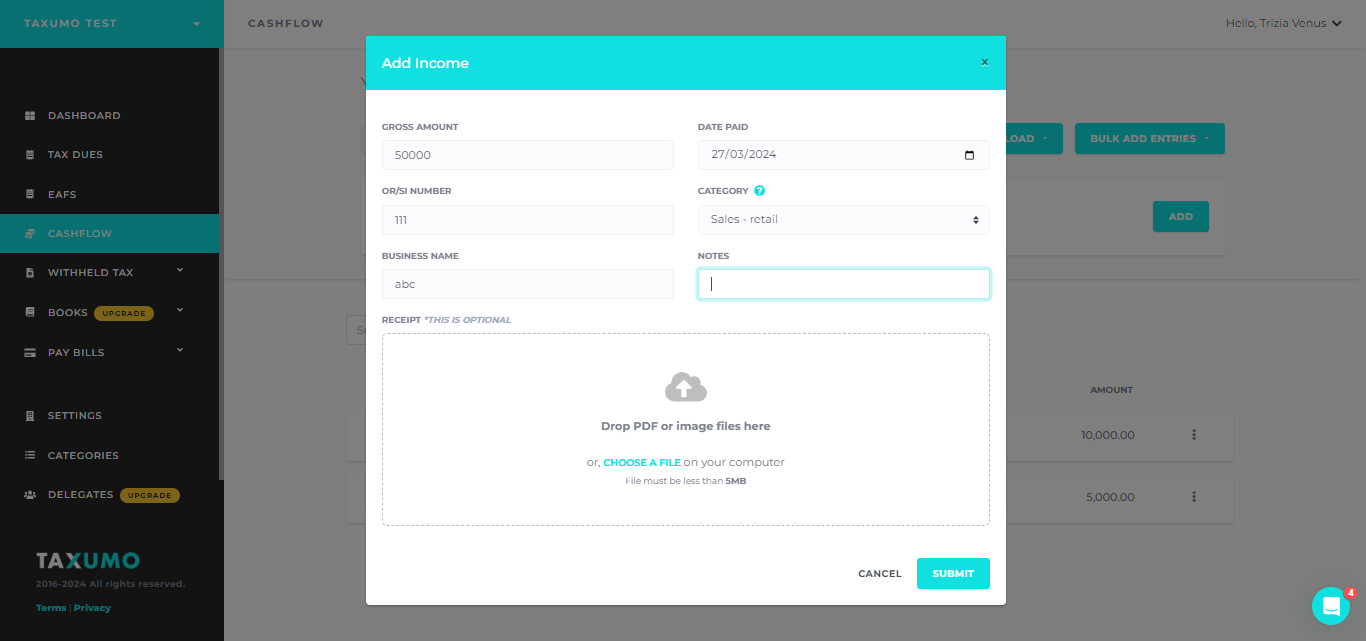Click the Date Paid field

point(844,155)
